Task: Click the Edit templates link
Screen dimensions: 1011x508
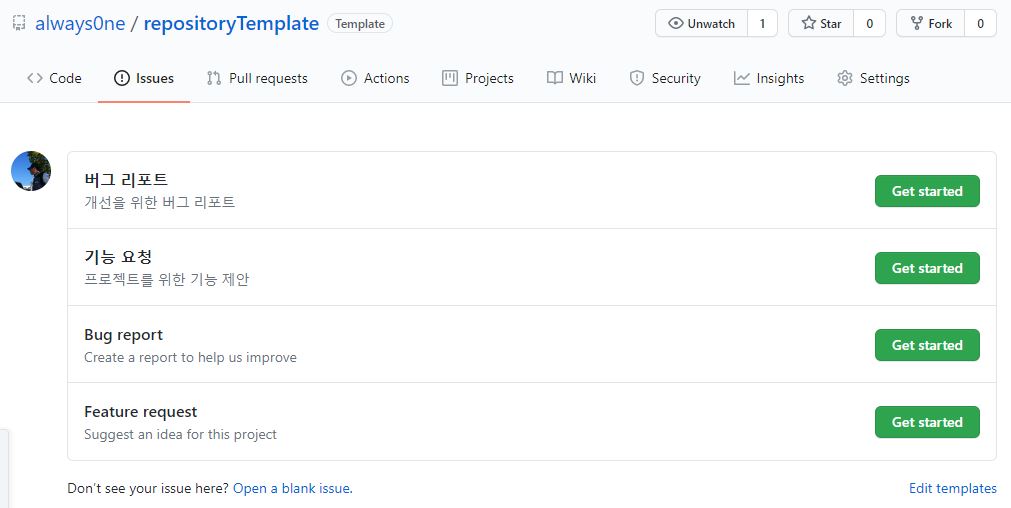Action: point(953,488)
